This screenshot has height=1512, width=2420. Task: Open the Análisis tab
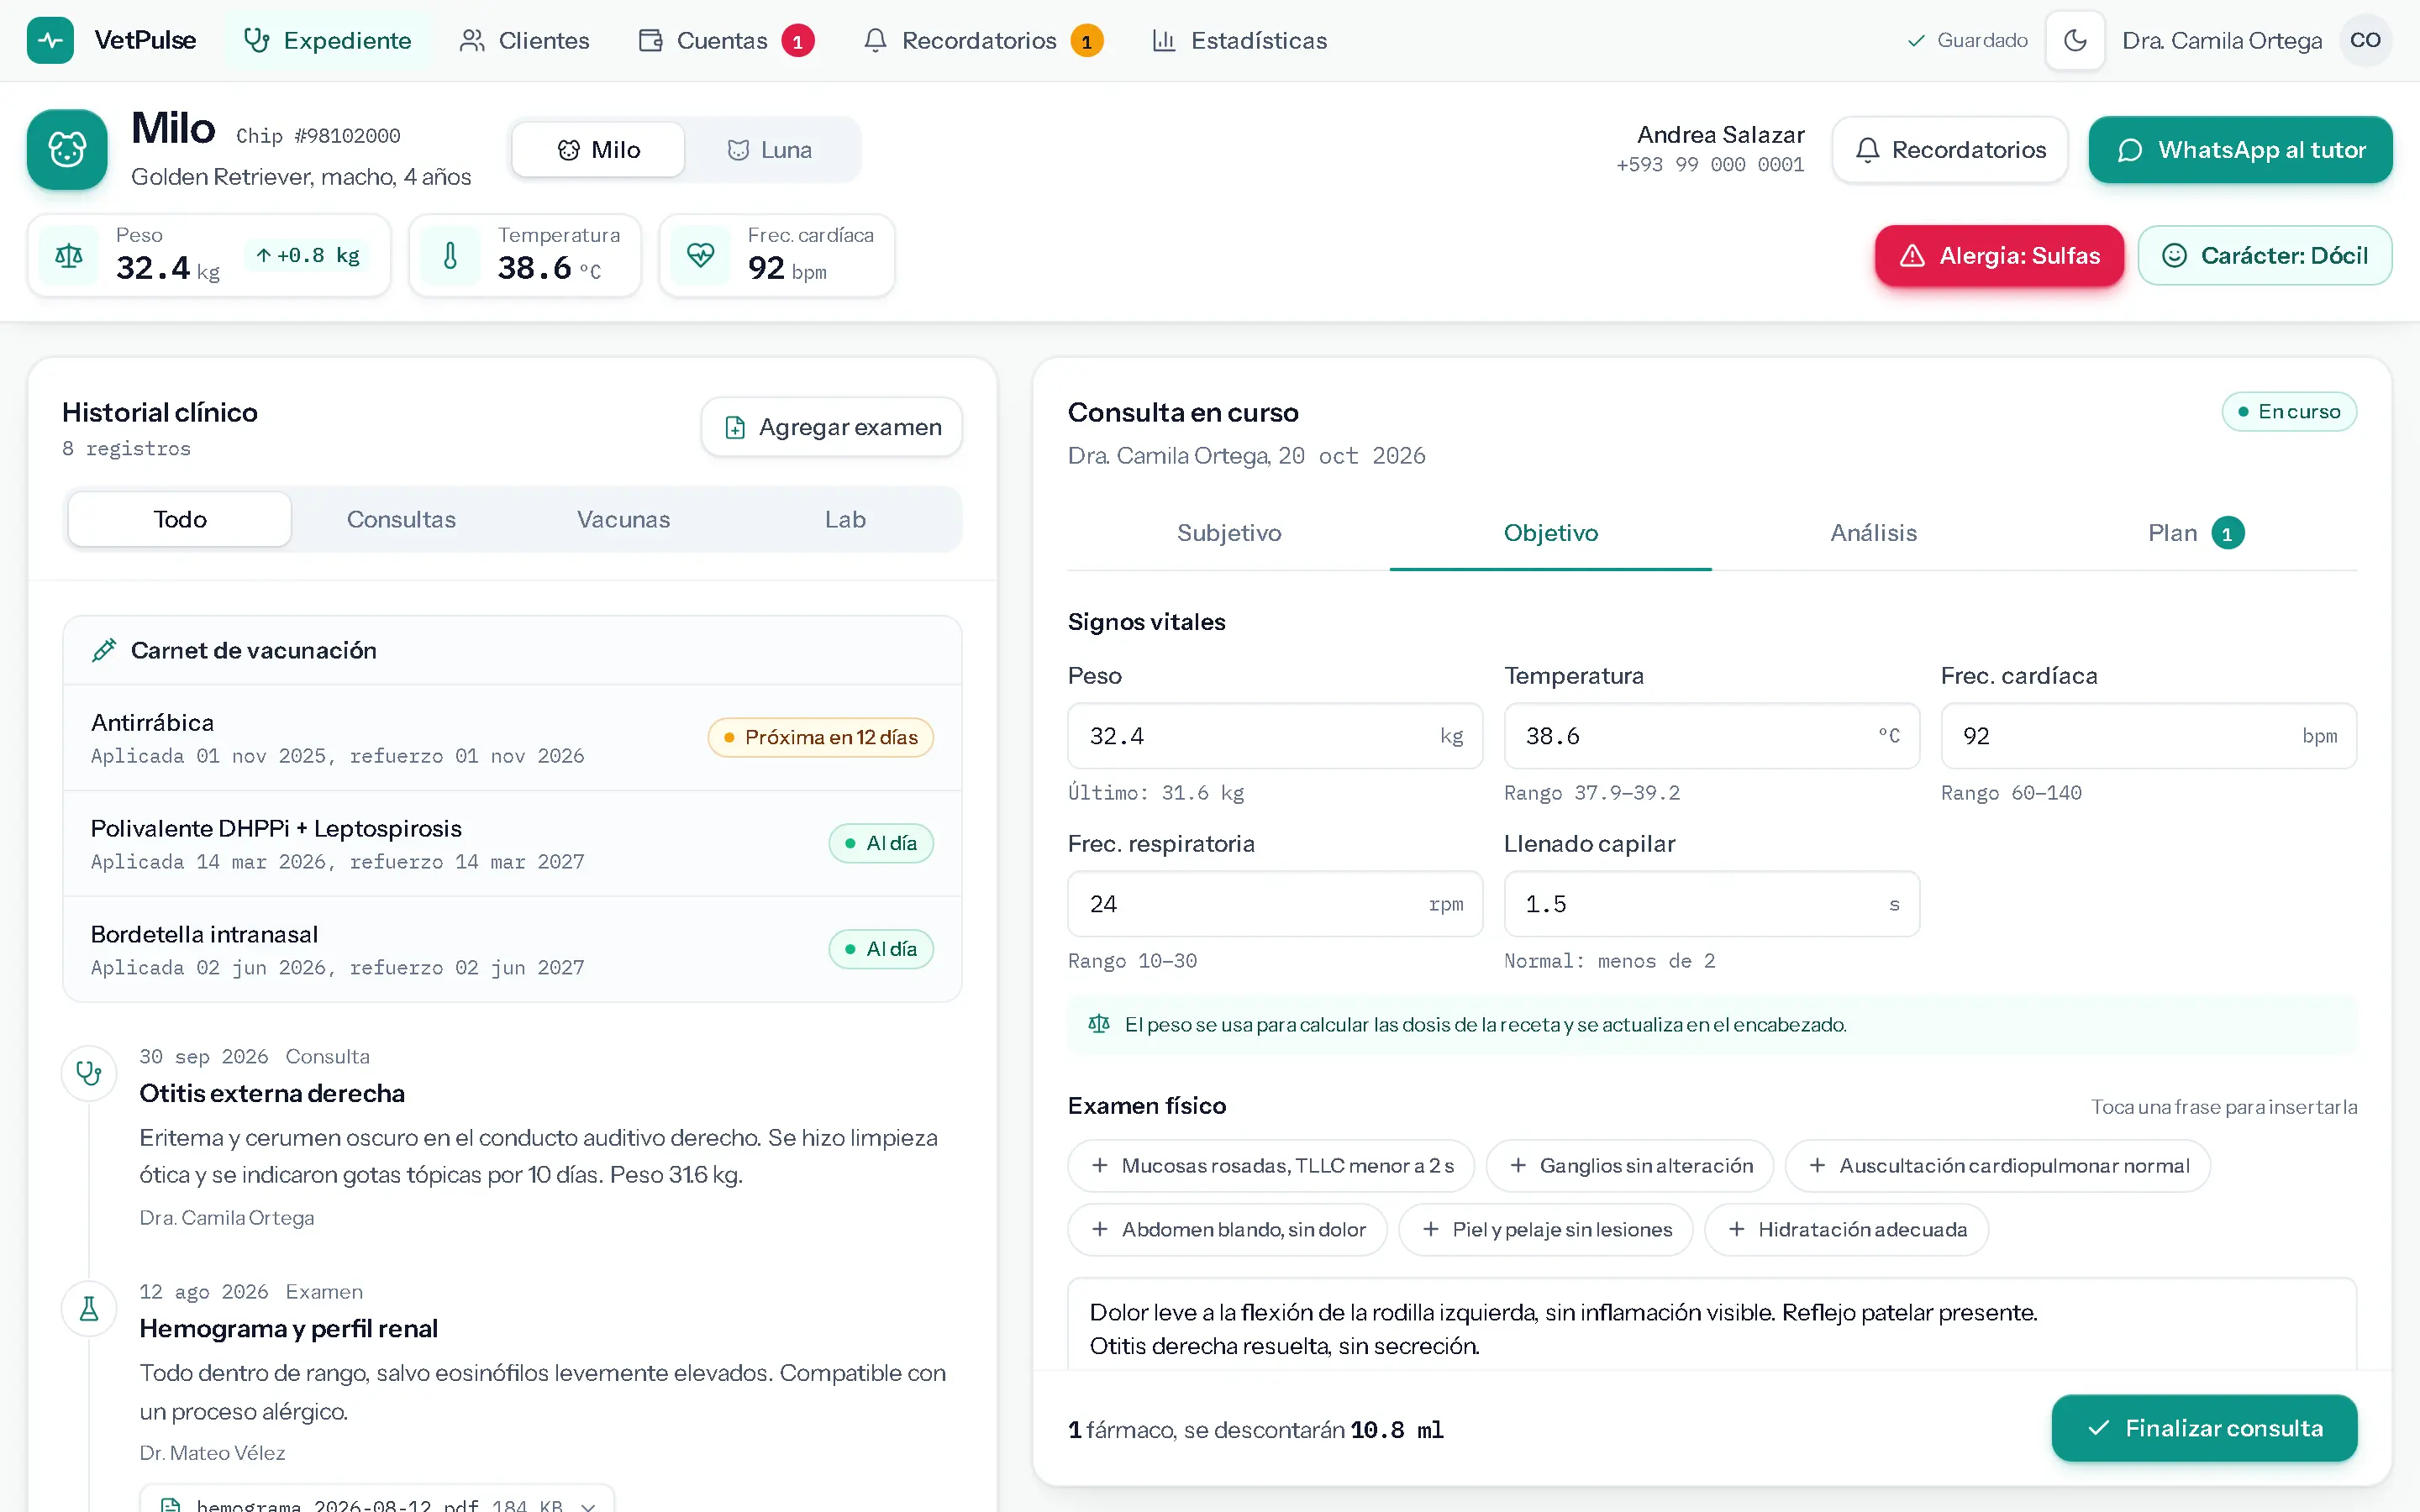point(1873,533)
